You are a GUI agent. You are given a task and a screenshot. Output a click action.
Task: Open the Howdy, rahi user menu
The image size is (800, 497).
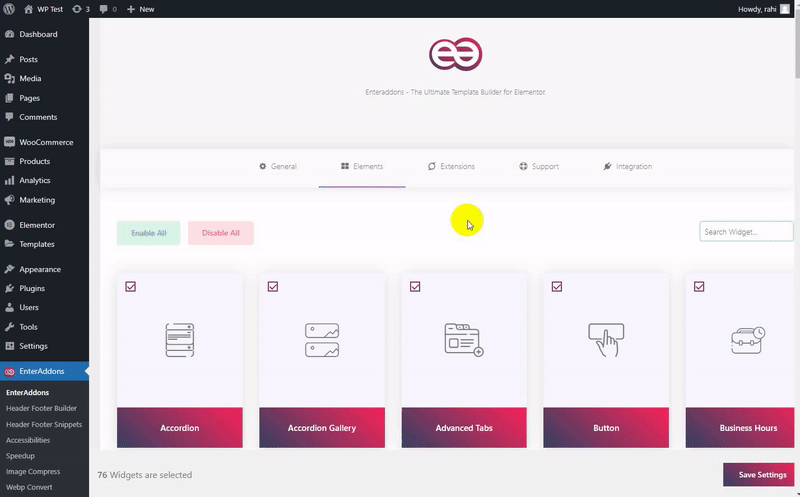(x=757, y=8)
